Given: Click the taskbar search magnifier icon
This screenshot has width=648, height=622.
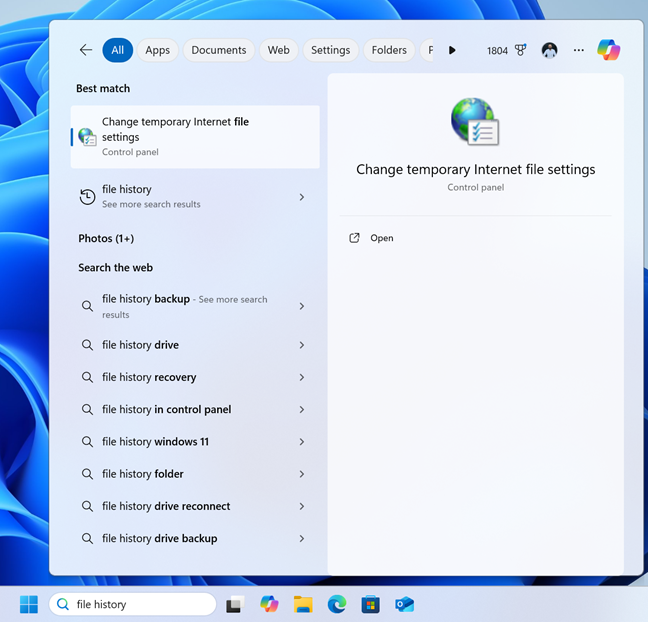Looking at the screenshot, I should (62, 604).
